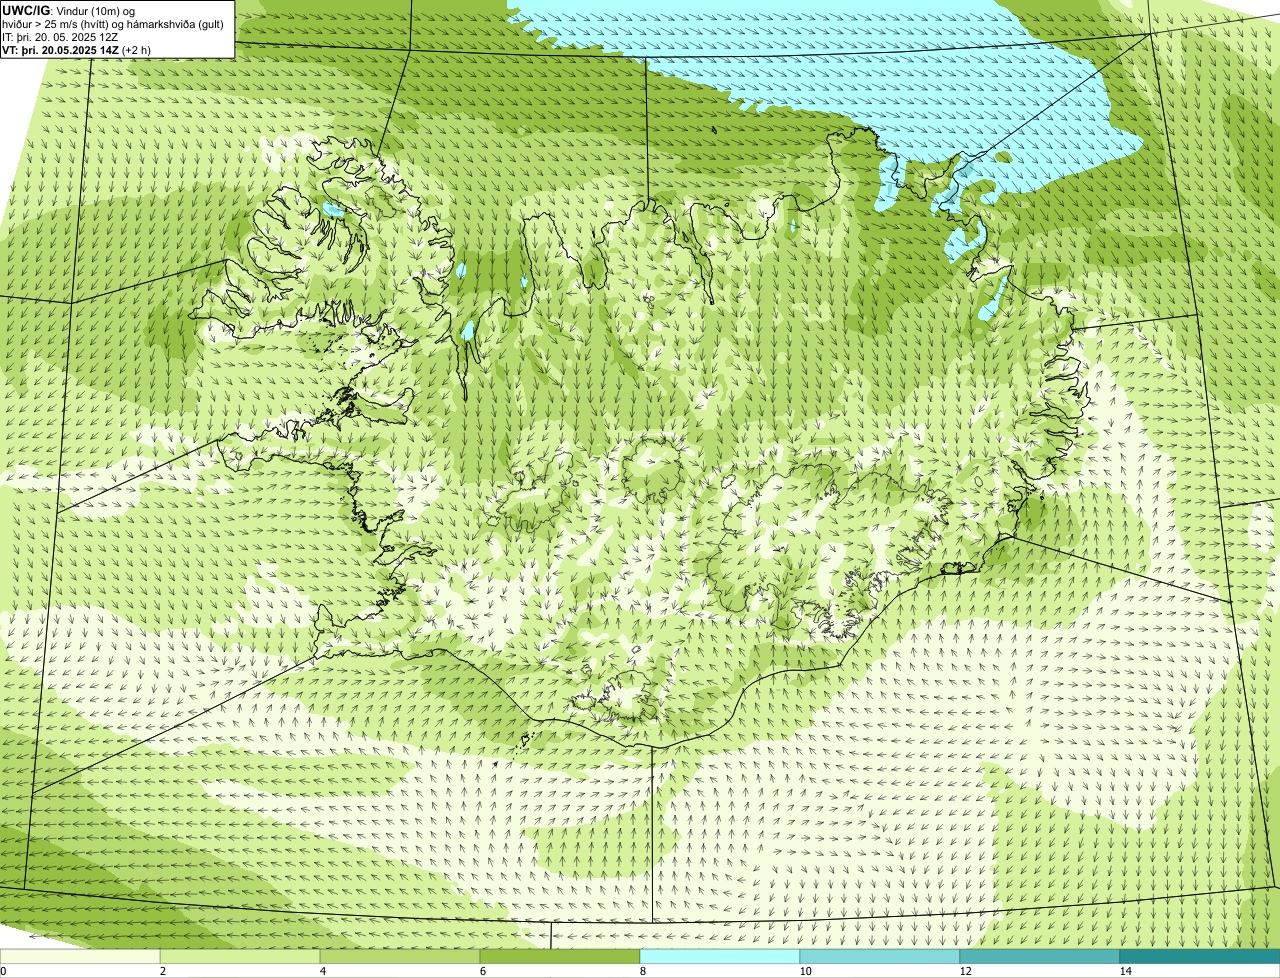The height and width of the screenshot is (978, 1280).
Task: Click the 6–8 m/s darker green colorbar segment
Action: point(560,956)
